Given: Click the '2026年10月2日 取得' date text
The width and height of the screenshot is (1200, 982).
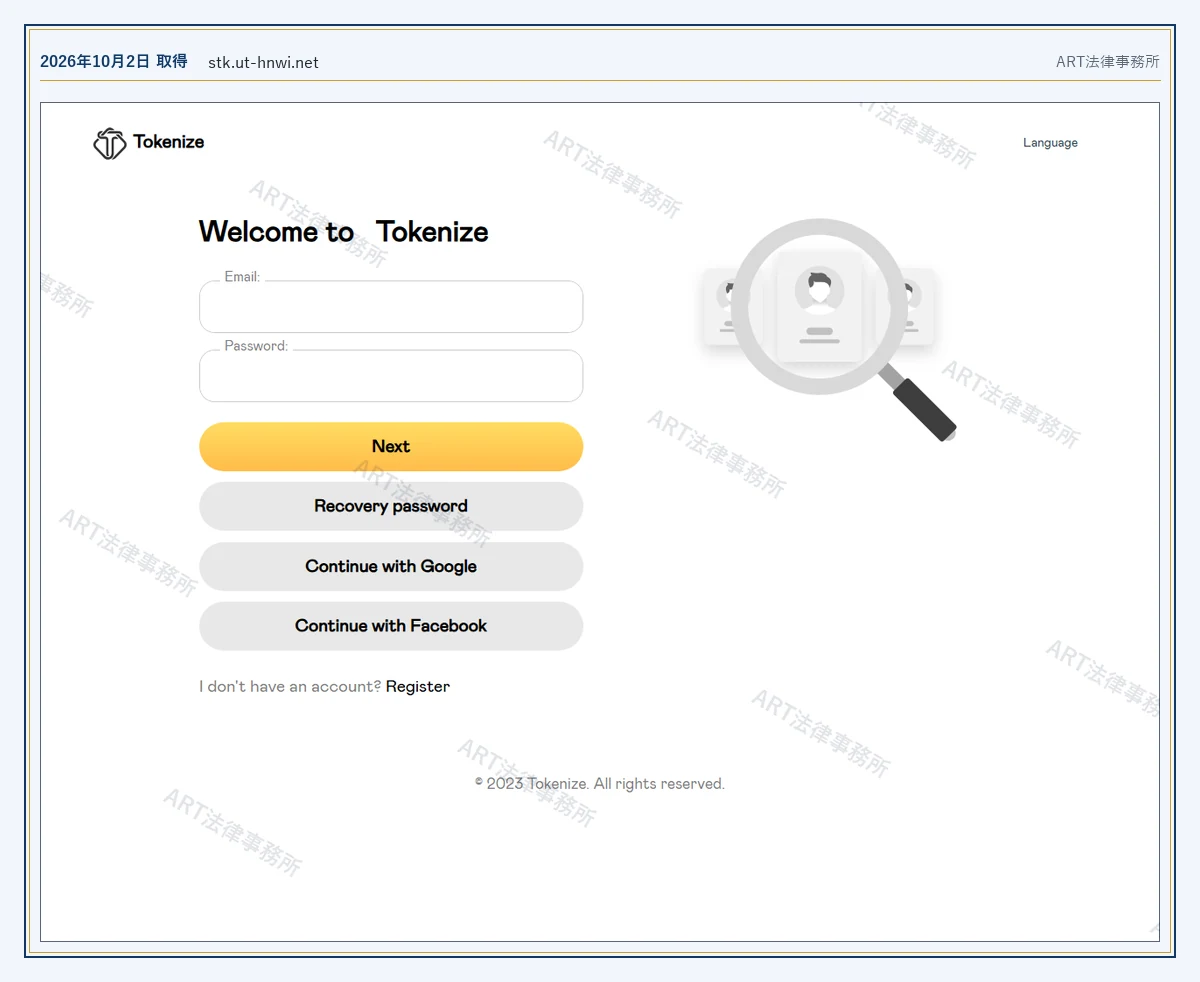Looking at the screenshot, I should (x=114, y=61).
